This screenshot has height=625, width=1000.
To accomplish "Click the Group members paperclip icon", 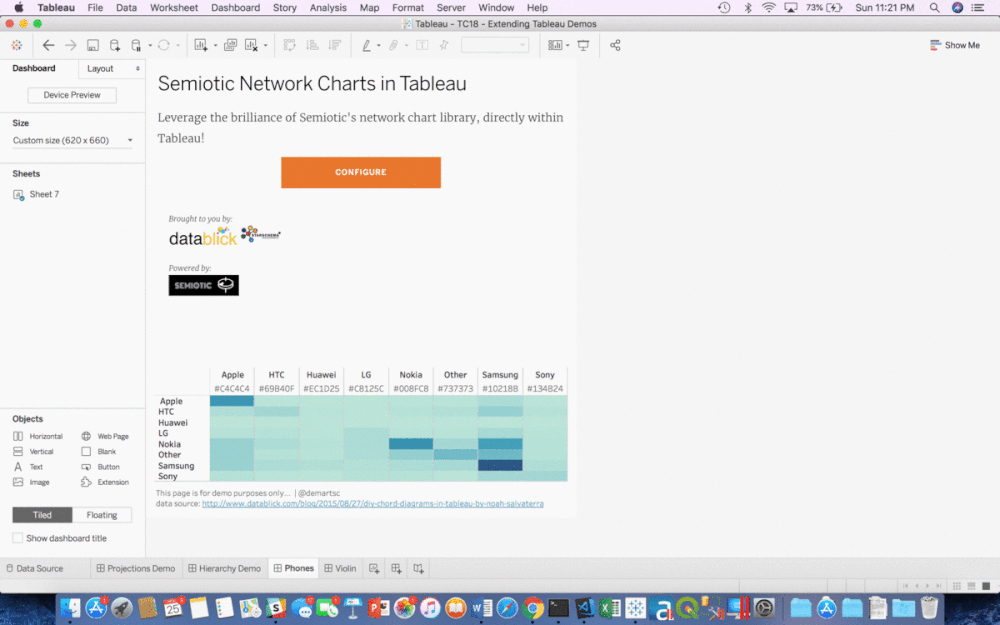I will [x=394, y=45].
